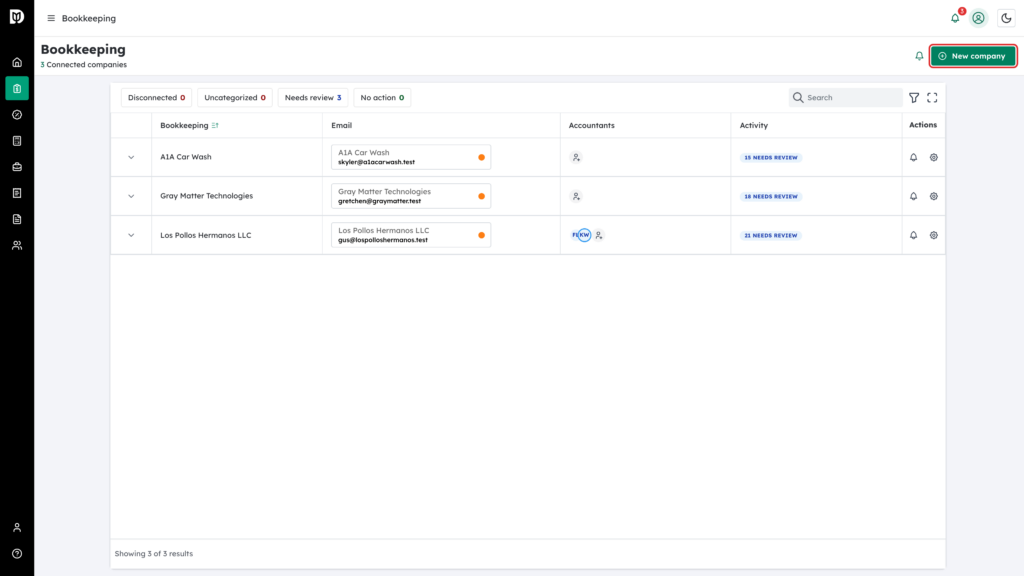The height and width of the screenshot is (576, 1024).
Task: Filter by Needs review tab
Action: tap(313, 98)
